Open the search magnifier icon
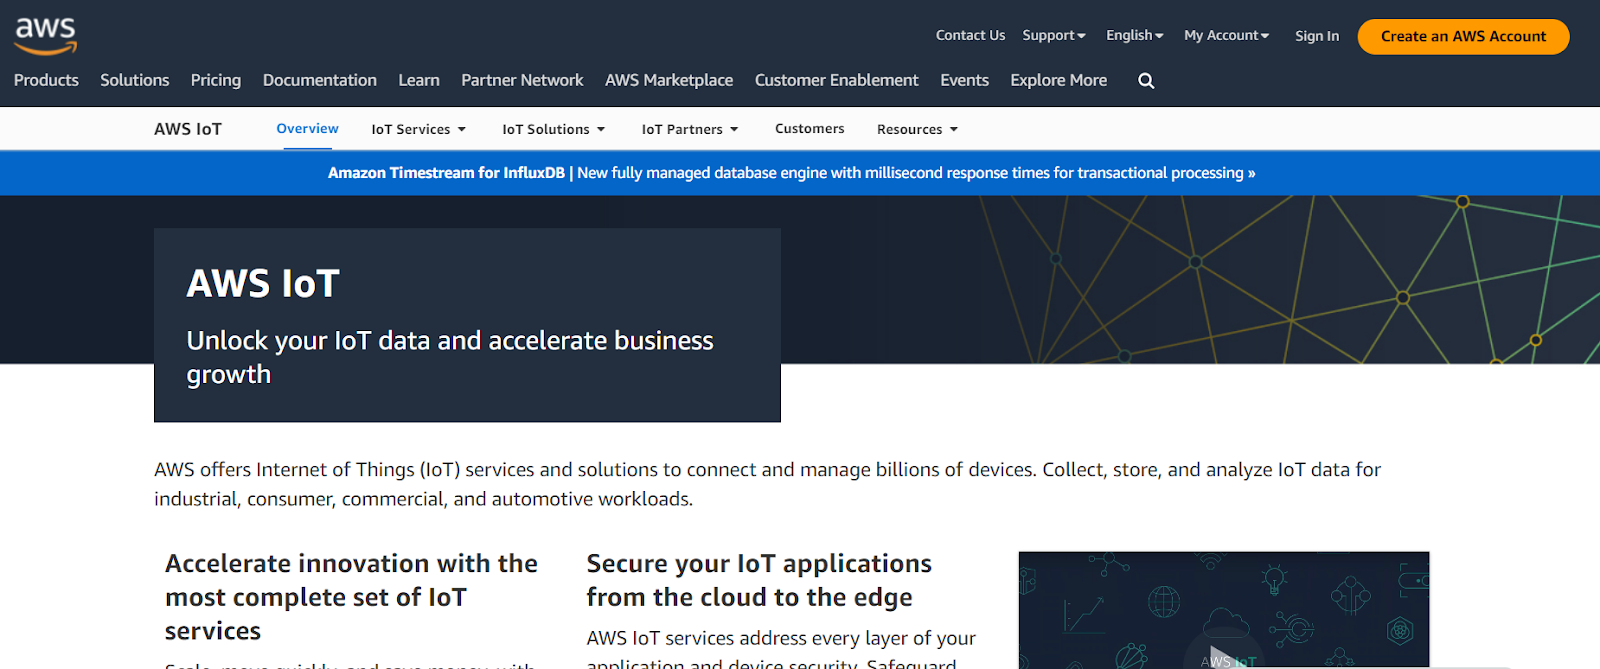Viewport: 1600px width, 669px height. [x=1146, y=81]
